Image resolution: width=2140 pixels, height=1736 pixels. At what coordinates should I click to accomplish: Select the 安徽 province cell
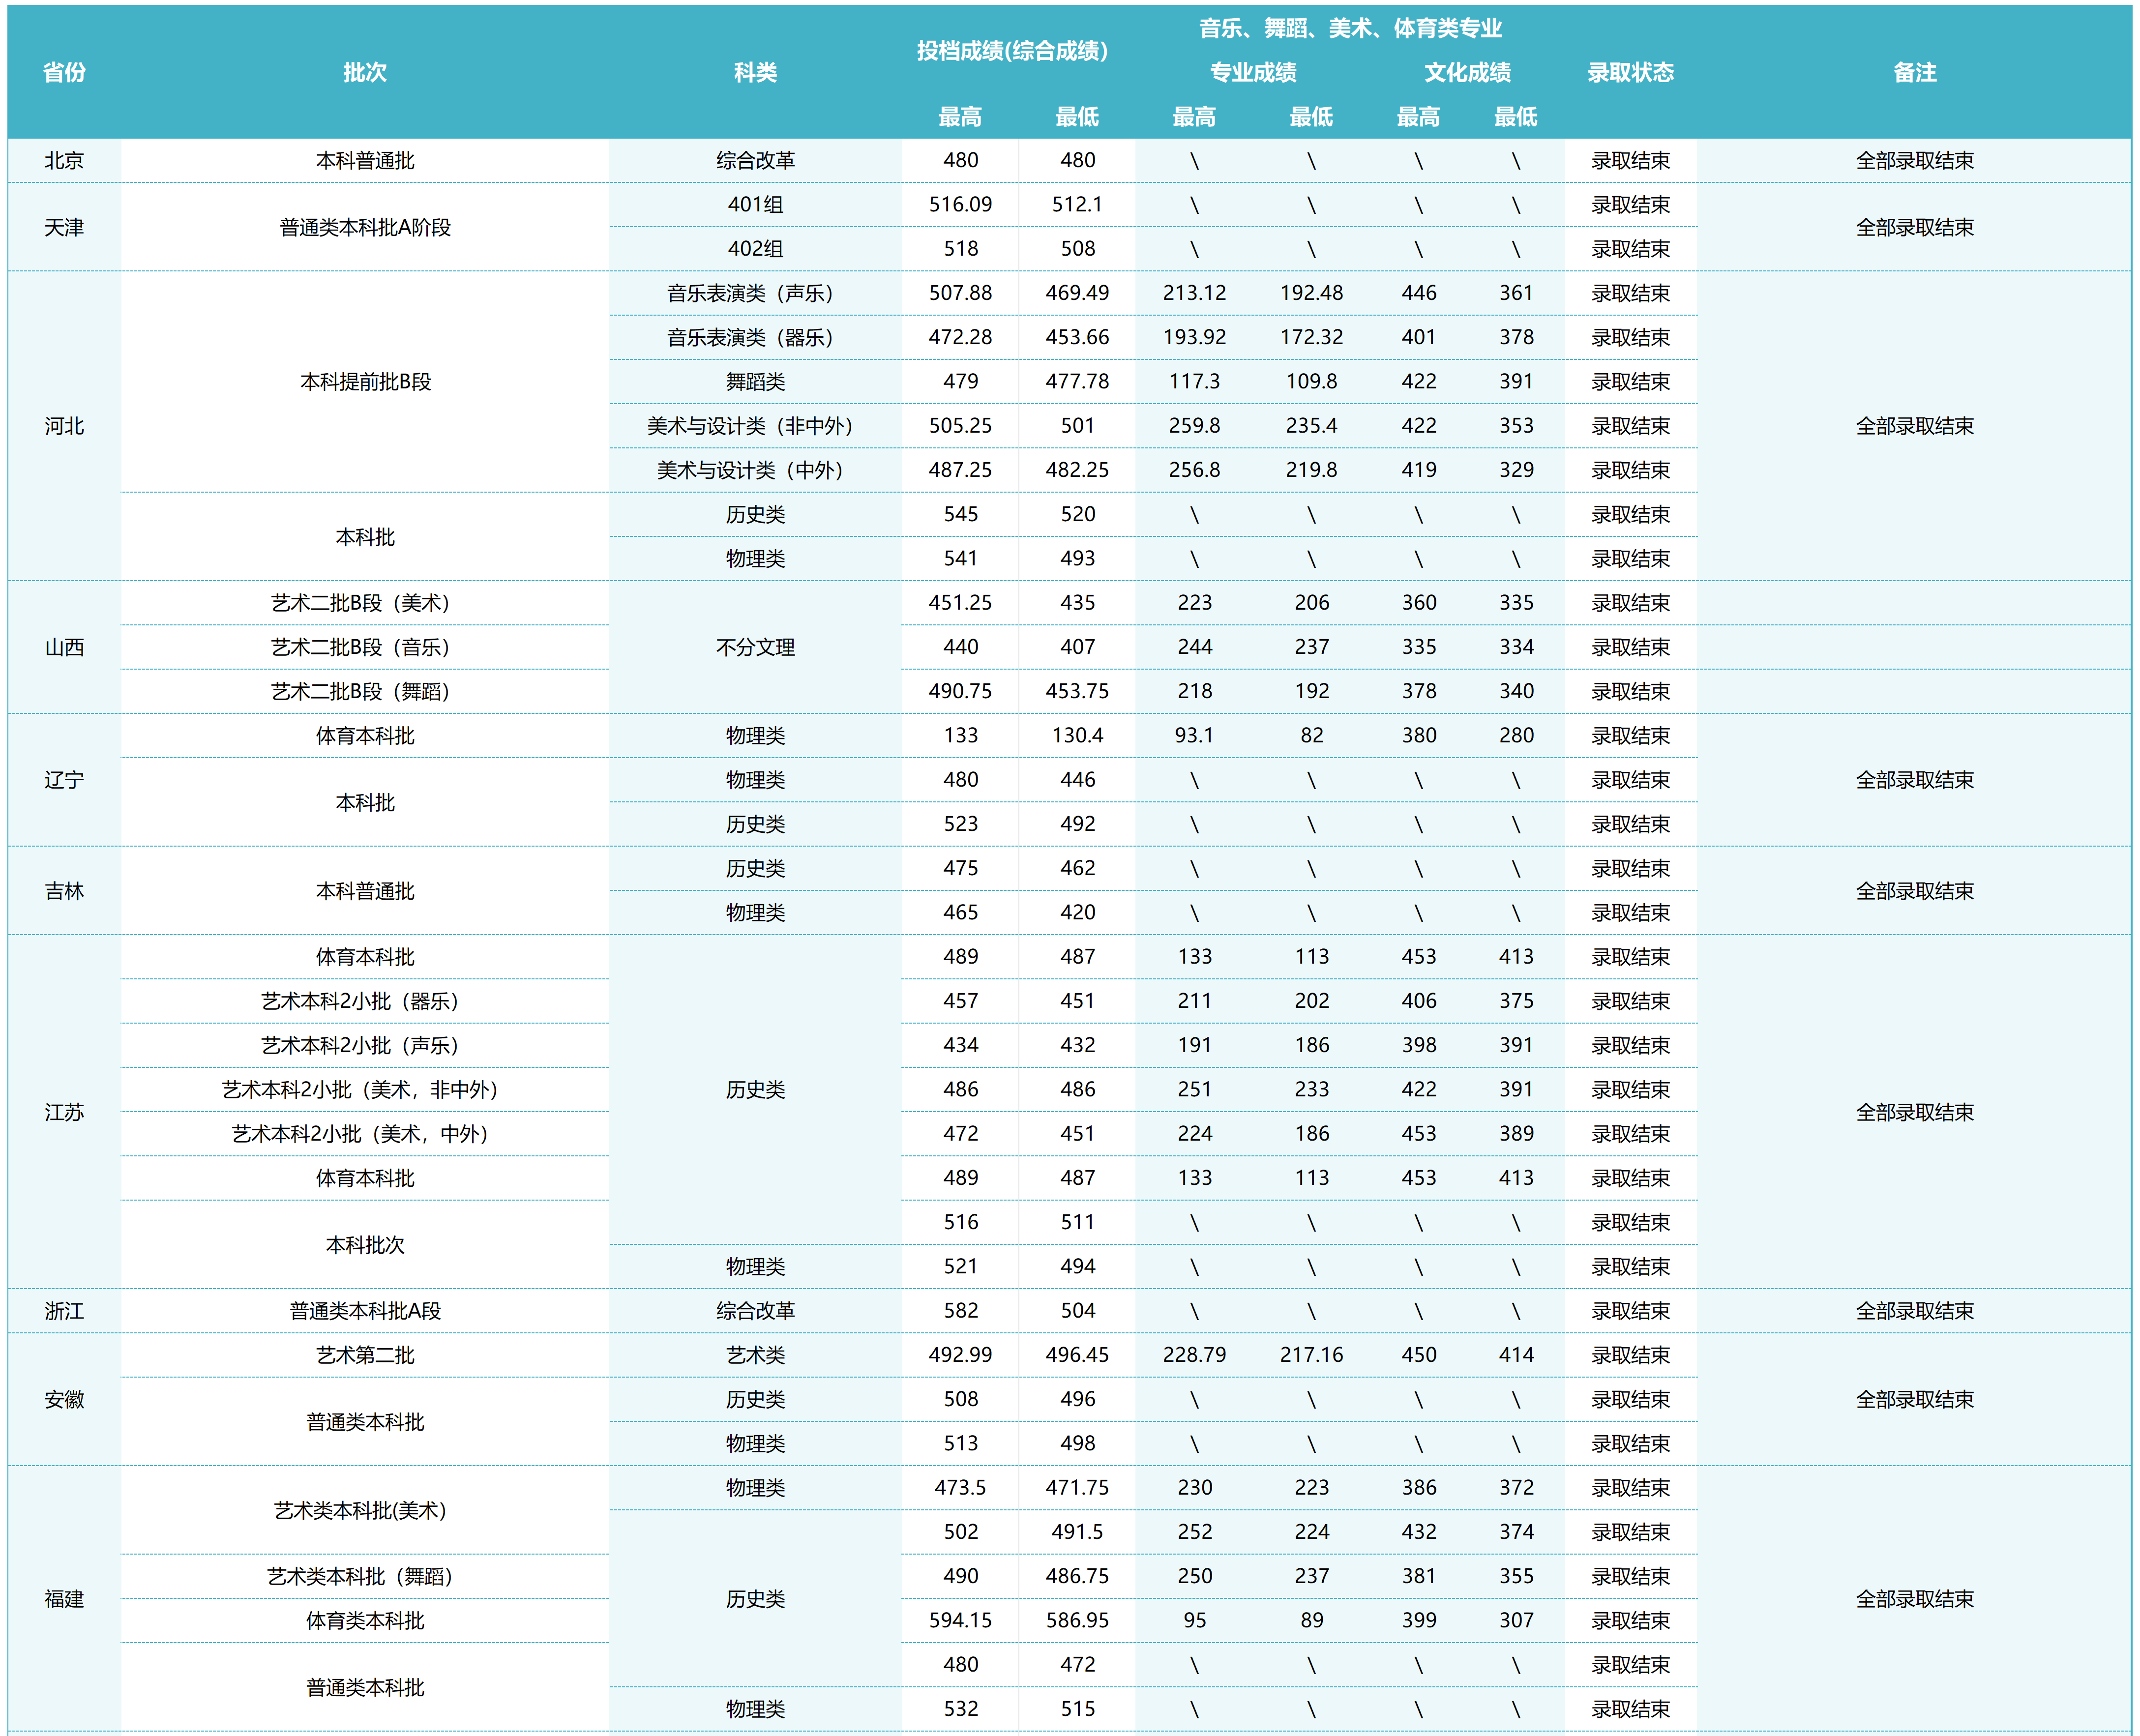(x=64, y=1399)
